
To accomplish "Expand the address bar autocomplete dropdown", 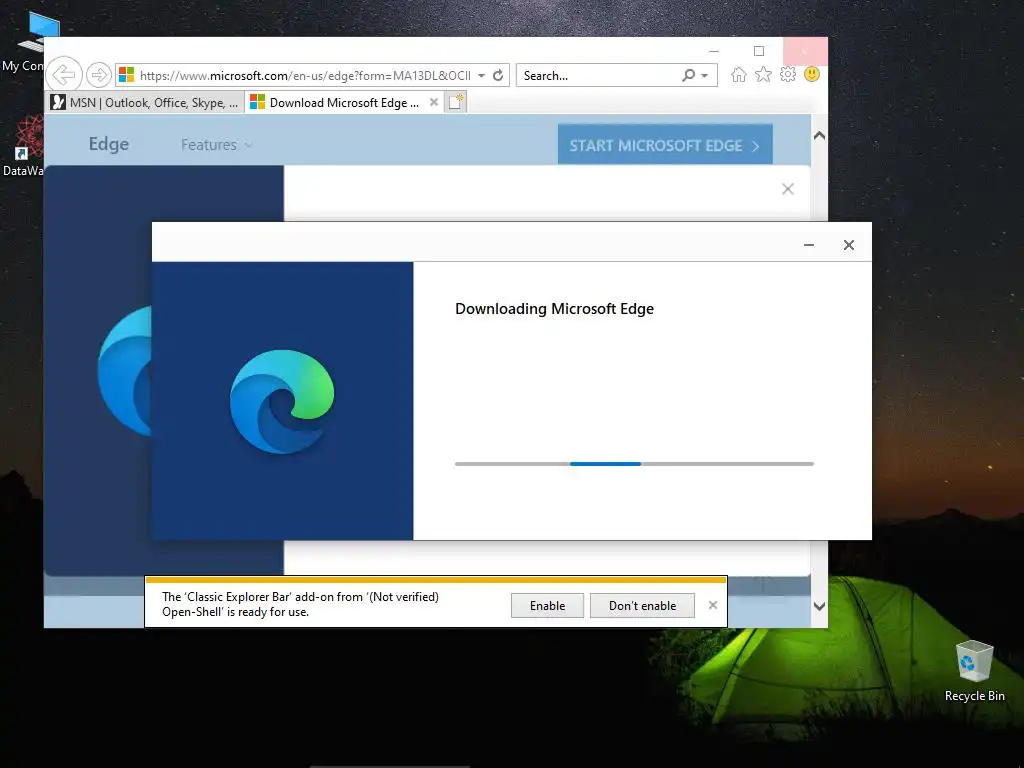I will click(x=481, y=76).
